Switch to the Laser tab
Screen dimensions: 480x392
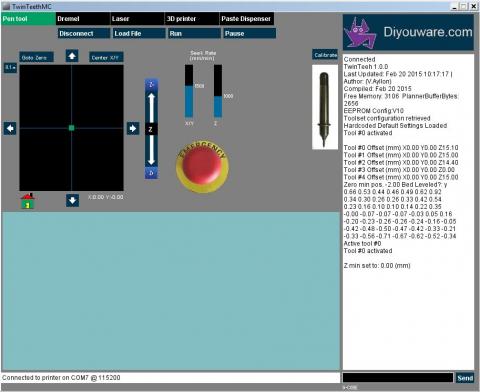point(137,19)
